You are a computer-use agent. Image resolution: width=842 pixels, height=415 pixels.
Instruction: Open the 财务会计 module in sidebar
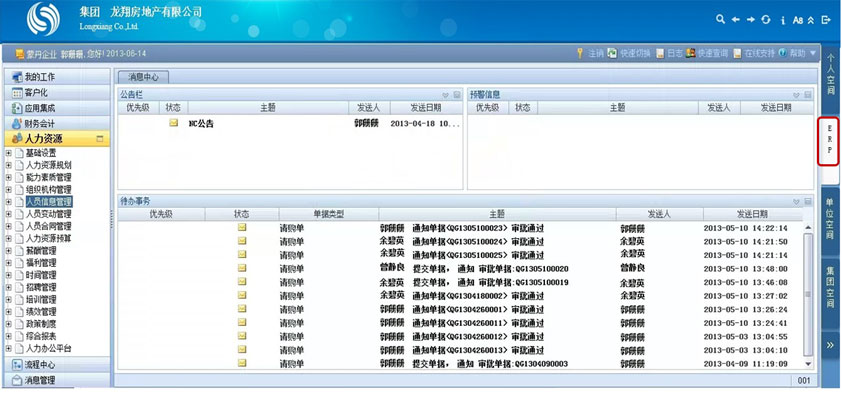pyautogui.click(x=40, y=123)
